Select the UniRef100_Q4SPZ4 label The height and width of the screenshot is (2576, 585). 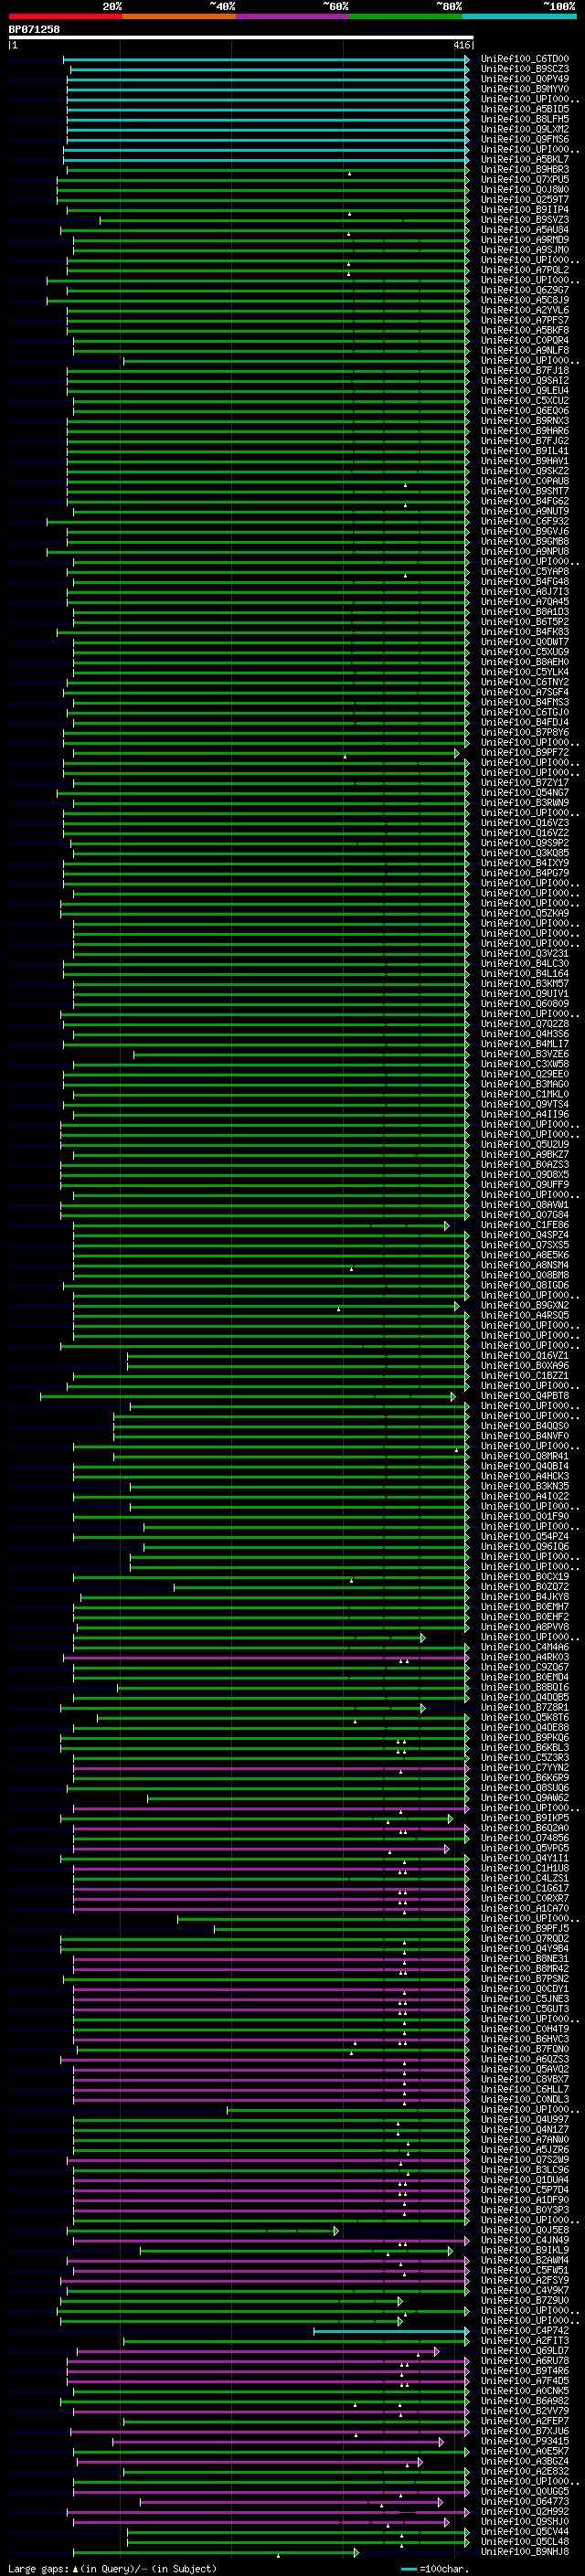[x=524, y=1235]
